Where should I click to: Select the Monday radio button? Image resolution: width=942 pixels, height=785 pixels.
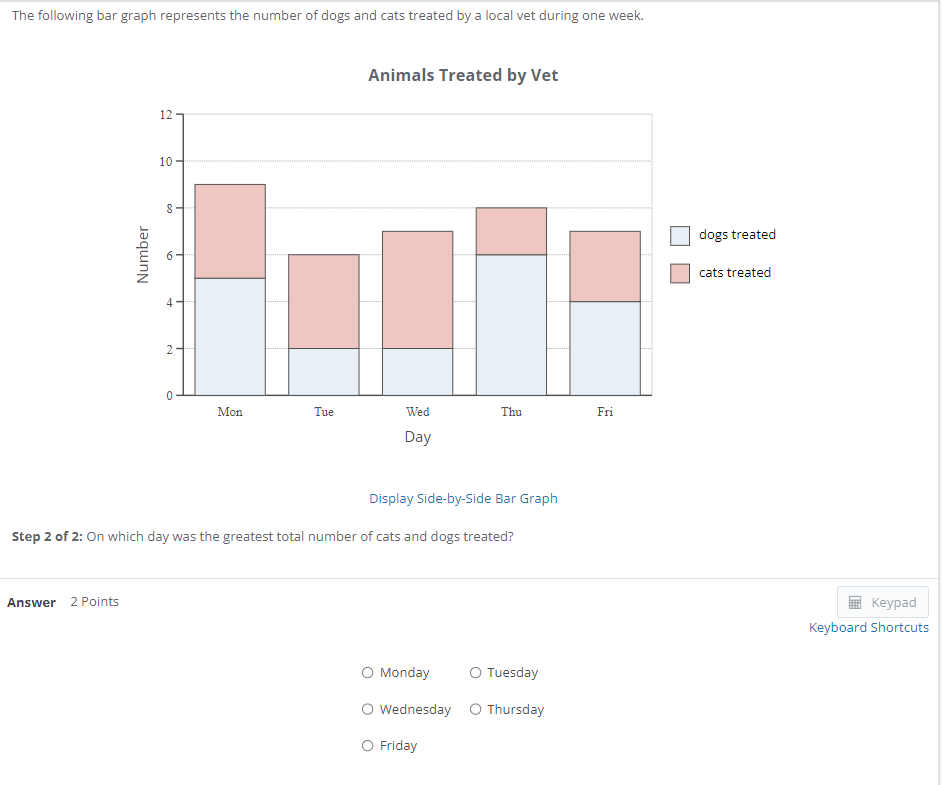click(367, 672)
